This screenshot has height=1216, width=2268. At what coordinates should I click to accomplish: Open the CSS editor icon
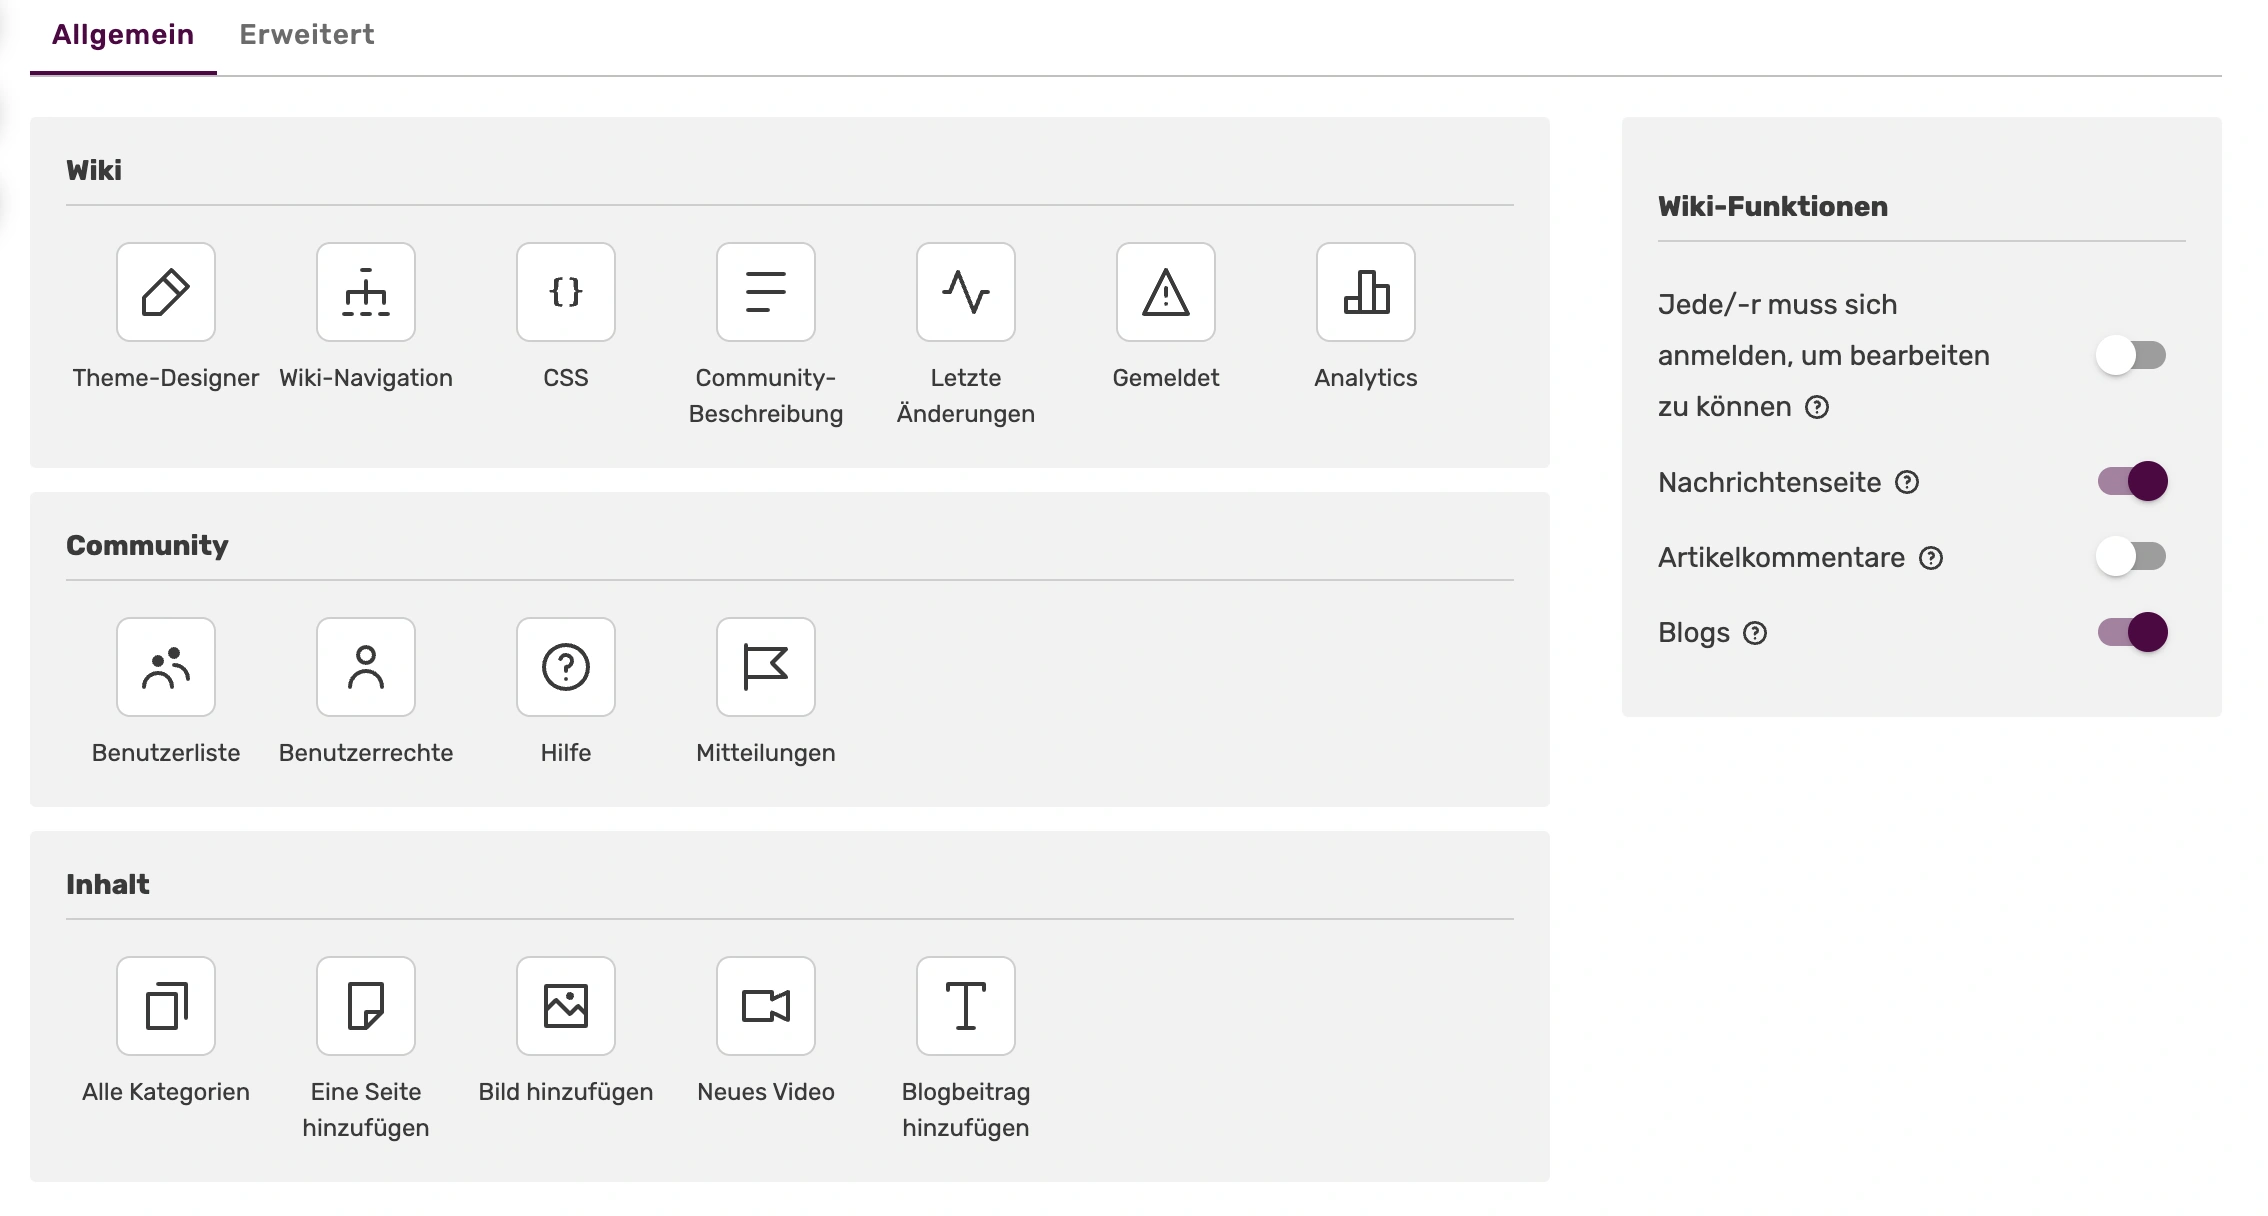pos(566,292)
